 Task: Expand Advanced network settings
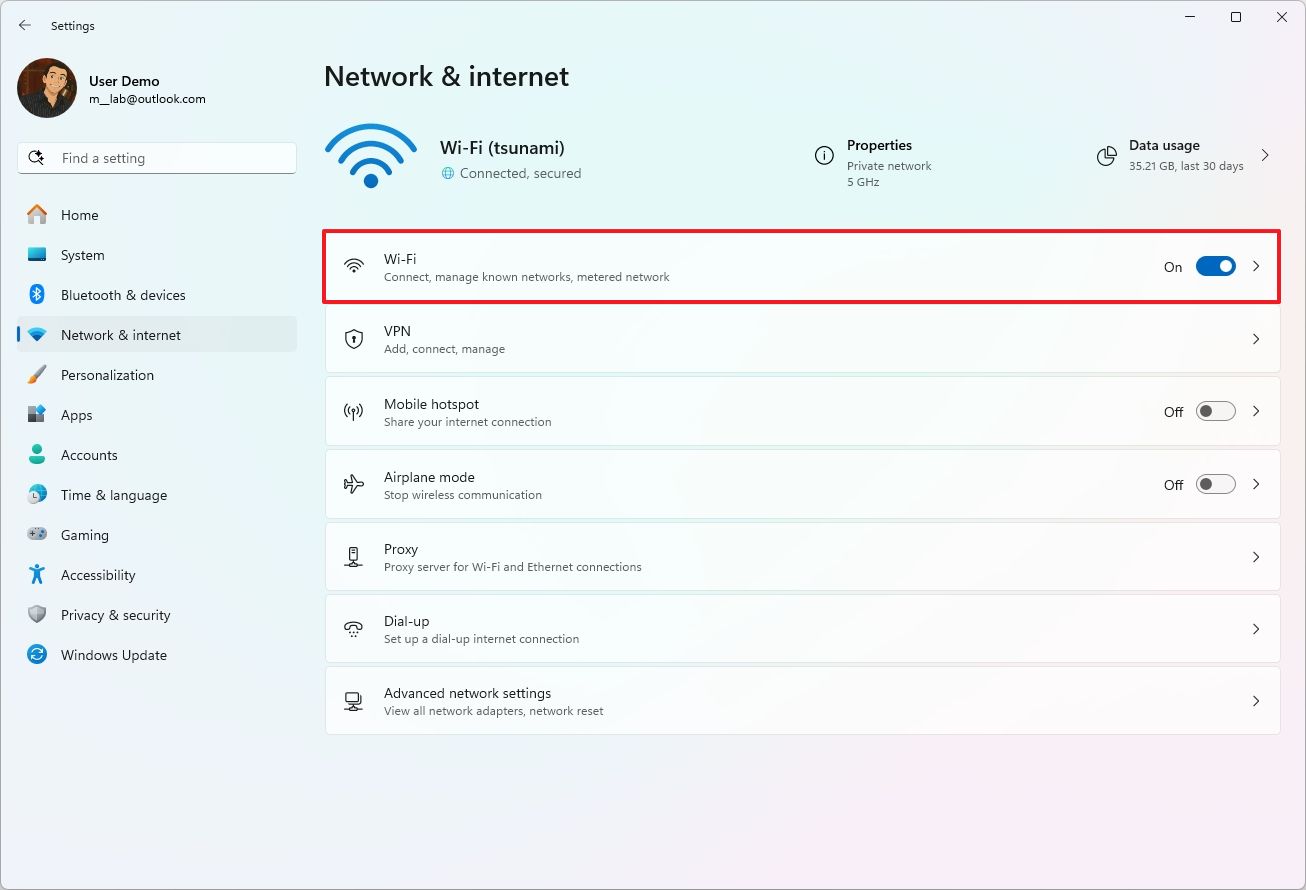(1256, 700)
